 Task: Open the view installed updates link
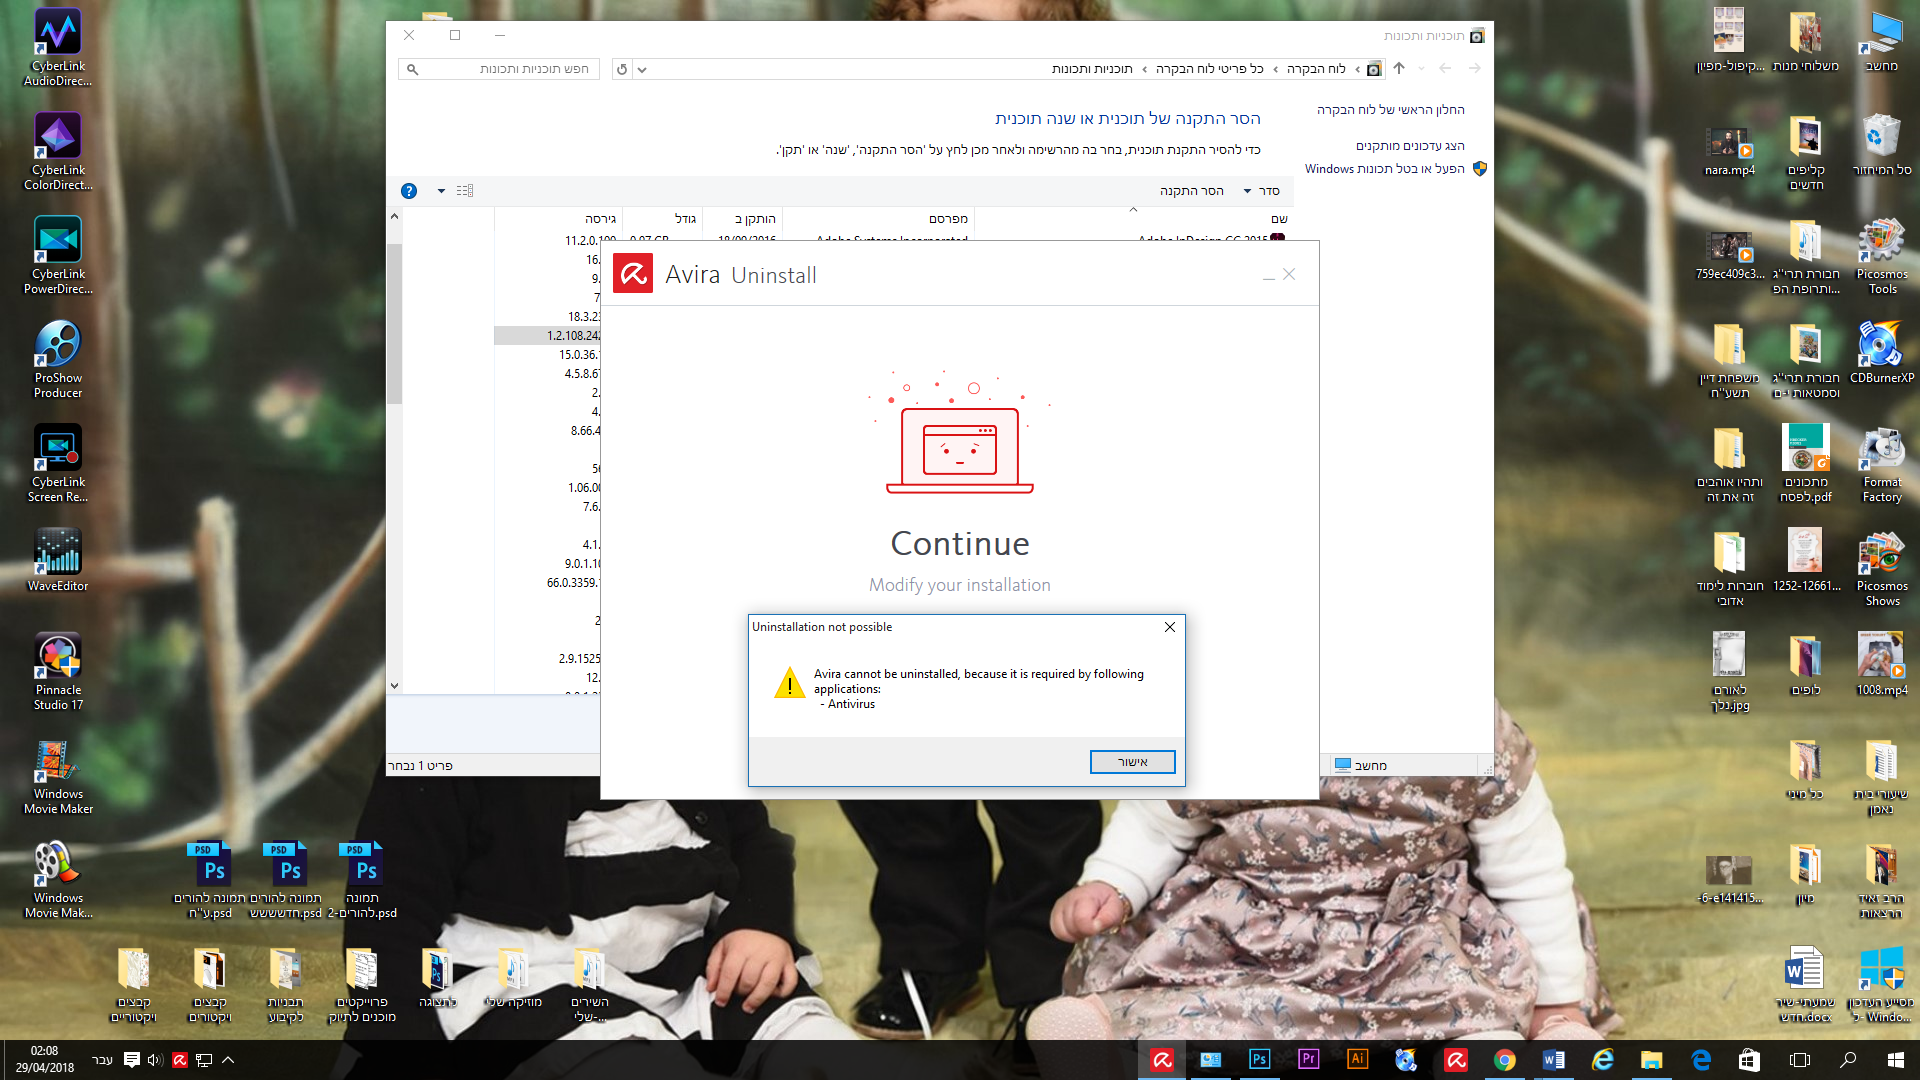[1410, 146]
